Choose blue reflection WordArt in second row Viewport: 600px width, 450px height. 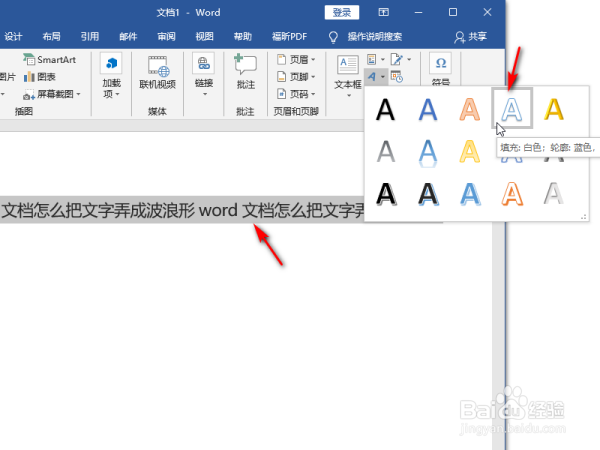tap(427, 152)
